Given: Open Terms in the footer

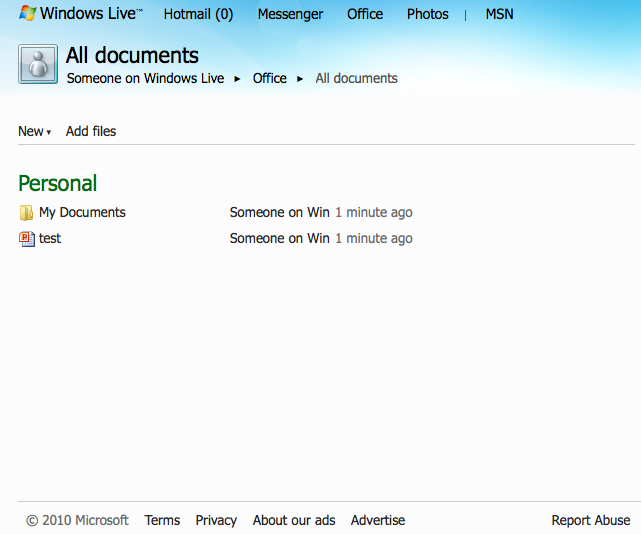Looking at the screenshot, I should [x=162, y=520].
